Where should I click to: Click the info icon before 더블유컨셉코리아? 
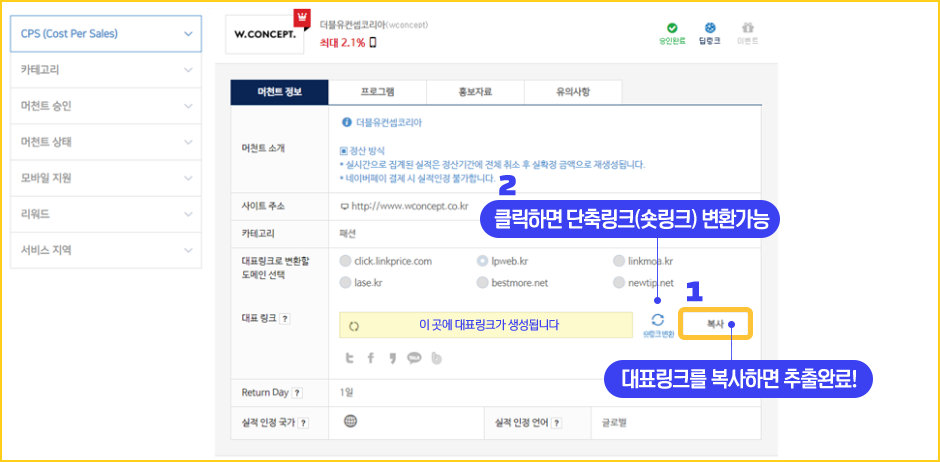[x=347, y=123]
